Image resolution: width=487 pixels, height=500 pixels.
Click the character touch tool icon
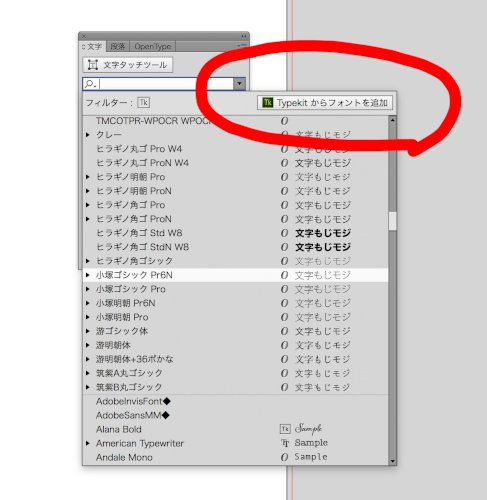pos(93,65)
